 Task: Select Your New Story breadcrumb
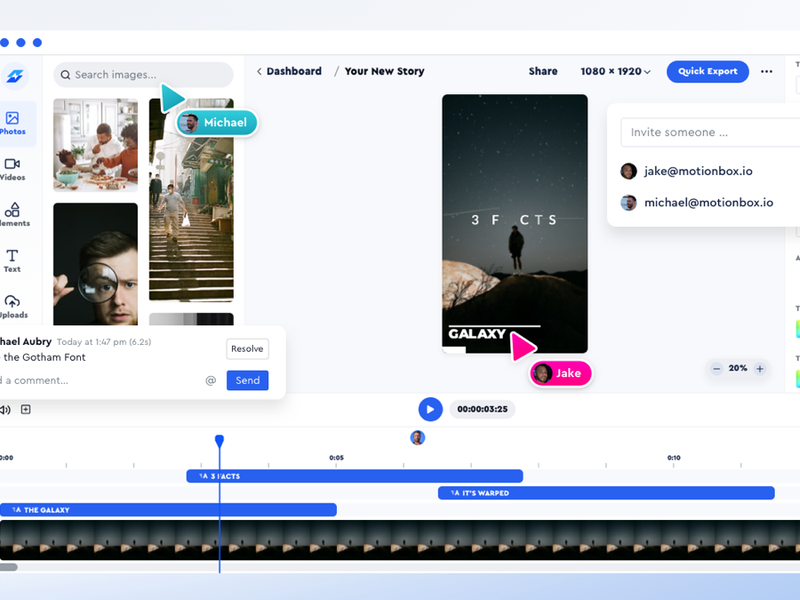tap(384, 71)
